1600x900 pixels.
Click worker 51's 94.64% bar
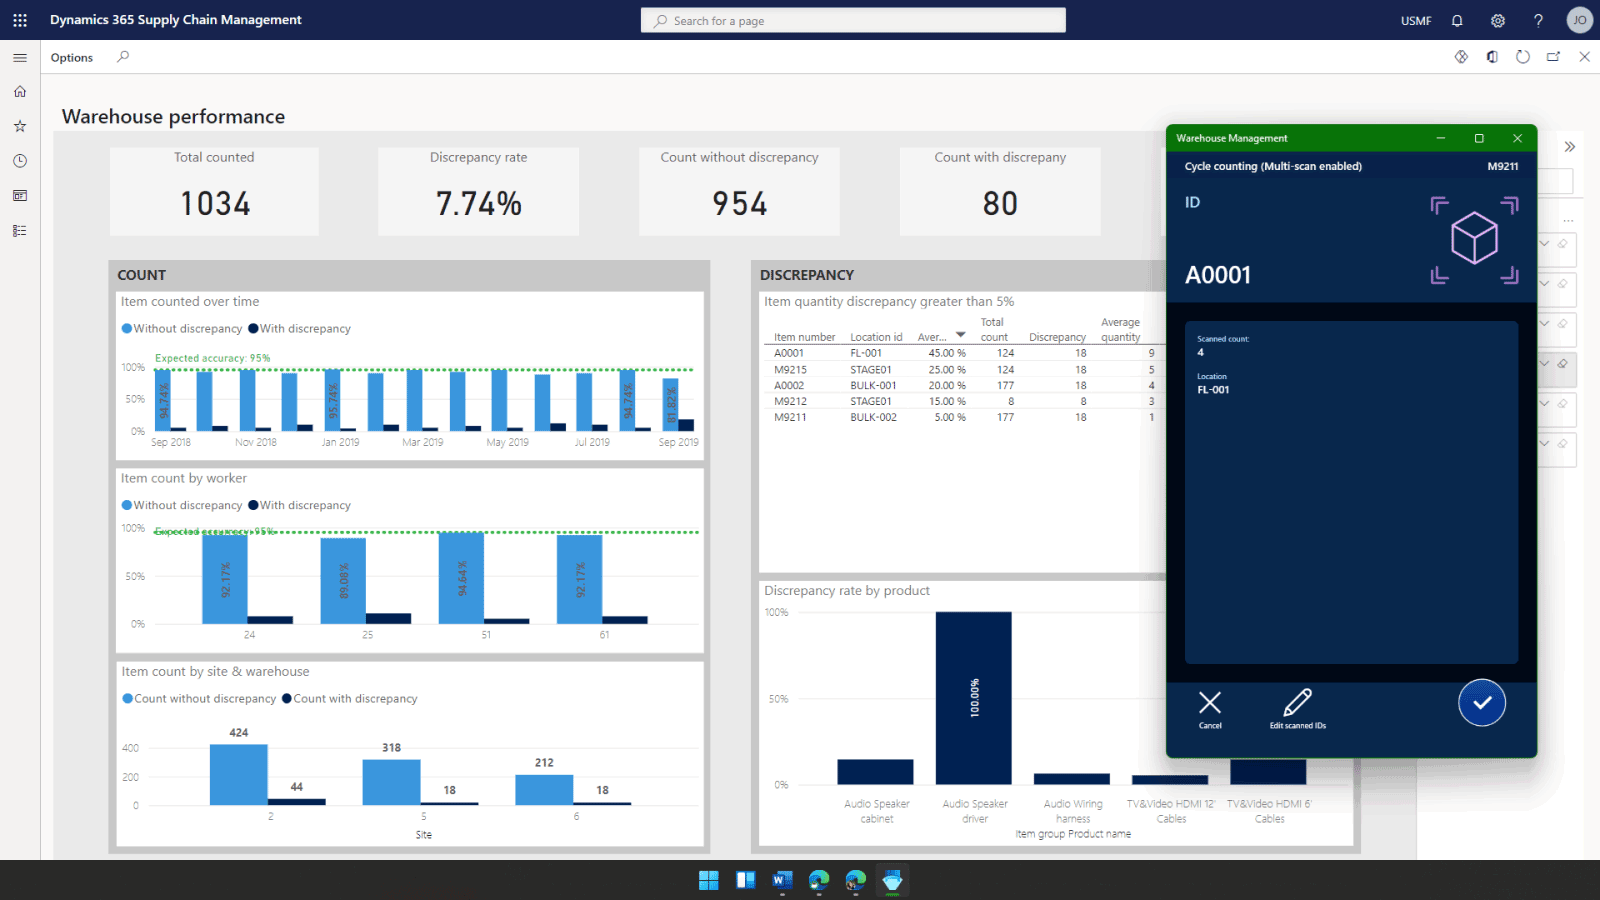pos(461,578)
